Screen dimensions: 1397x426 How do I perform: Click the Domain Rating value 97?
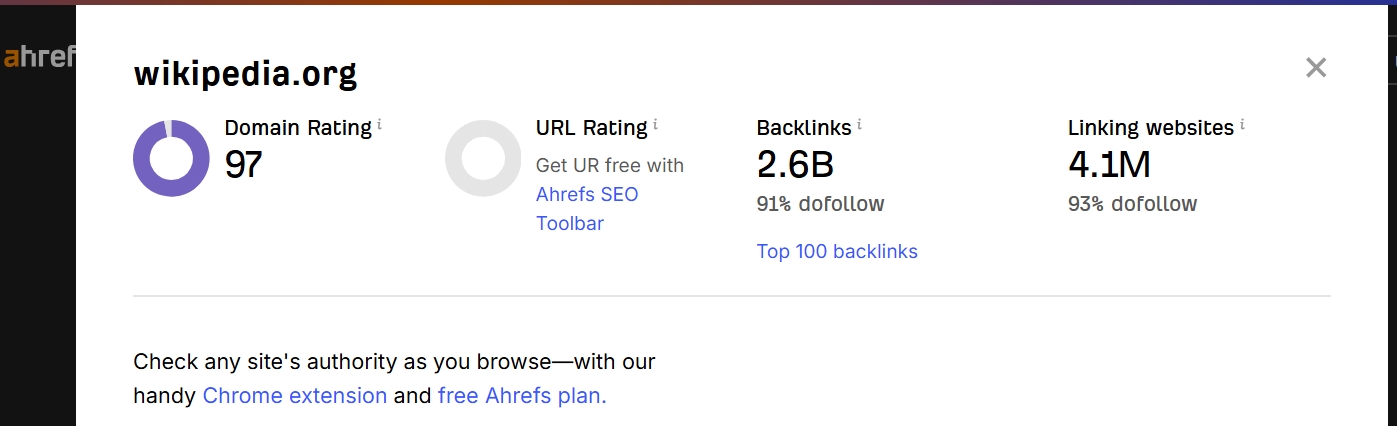pyautogui.click(x=243, y=165)
